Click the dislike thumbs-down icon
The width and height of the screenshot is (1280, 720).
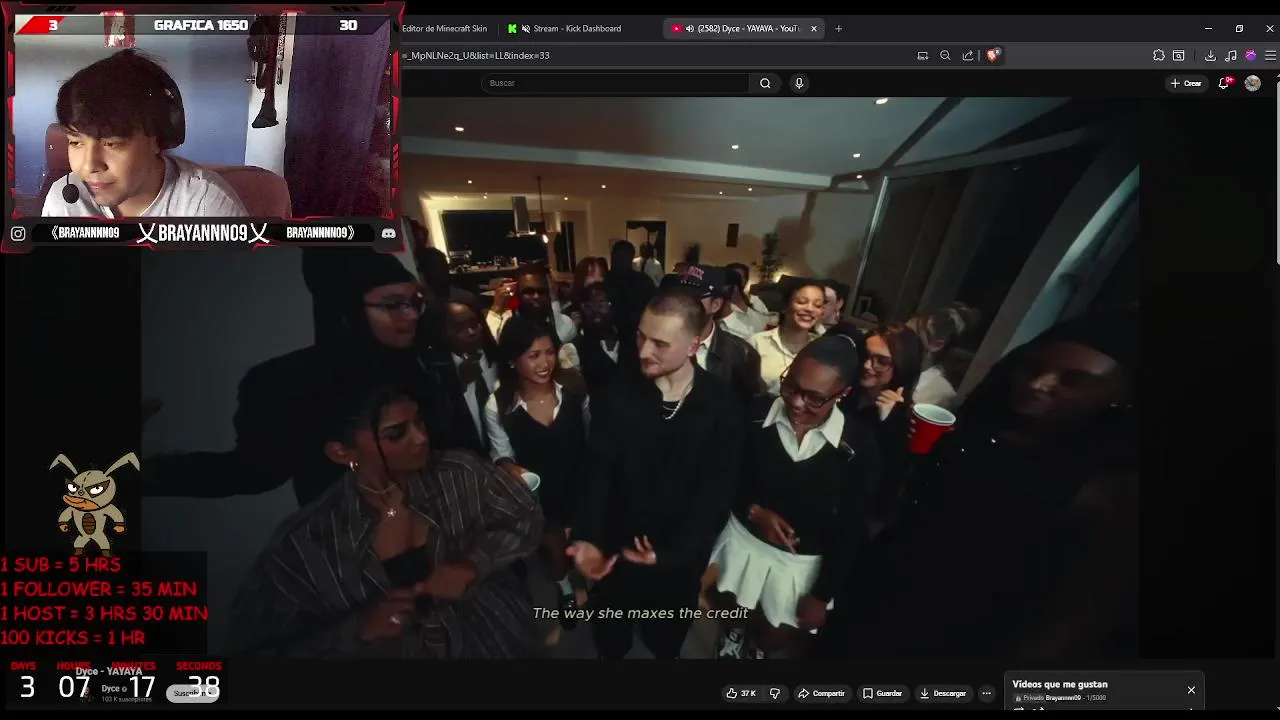point(775,693)
